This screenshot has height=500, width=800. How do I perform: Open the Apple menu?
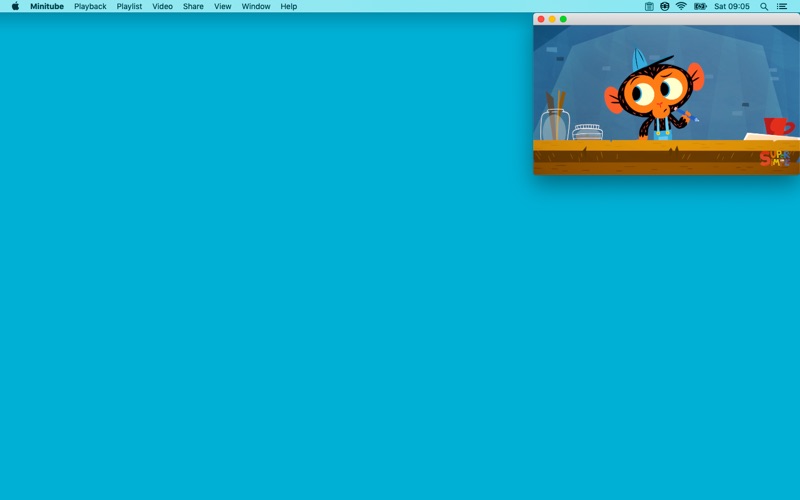(x=15, y=6)
